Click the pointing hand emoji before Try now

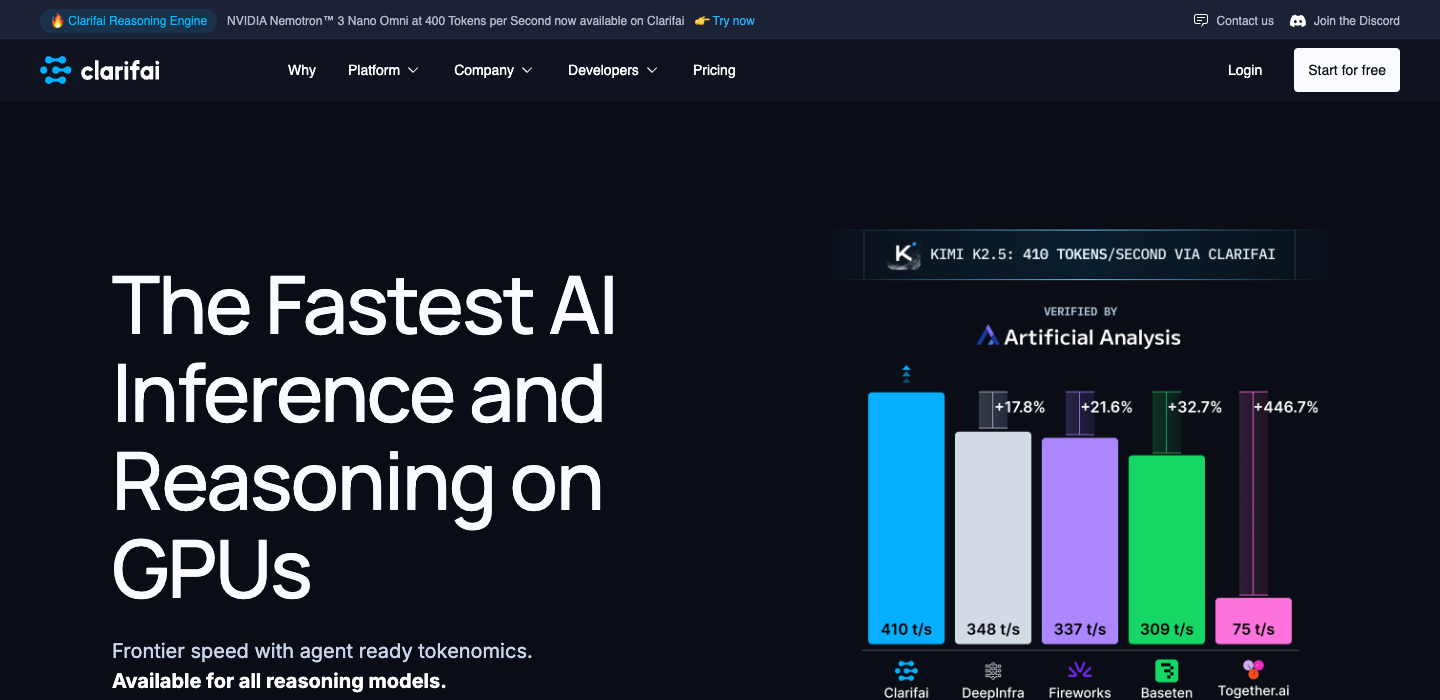tap(702, 20)
